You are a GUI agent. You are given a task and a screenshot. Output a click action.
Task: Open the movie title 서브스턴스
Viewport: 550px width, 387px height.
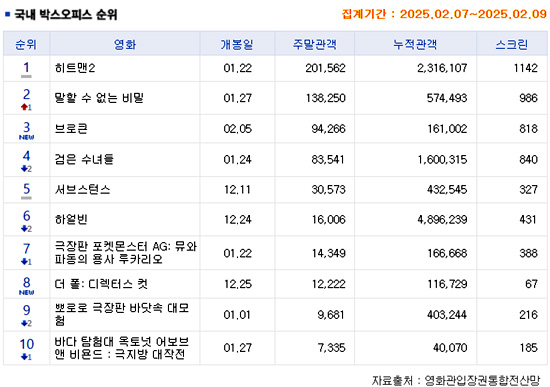(x=82, y=189)
